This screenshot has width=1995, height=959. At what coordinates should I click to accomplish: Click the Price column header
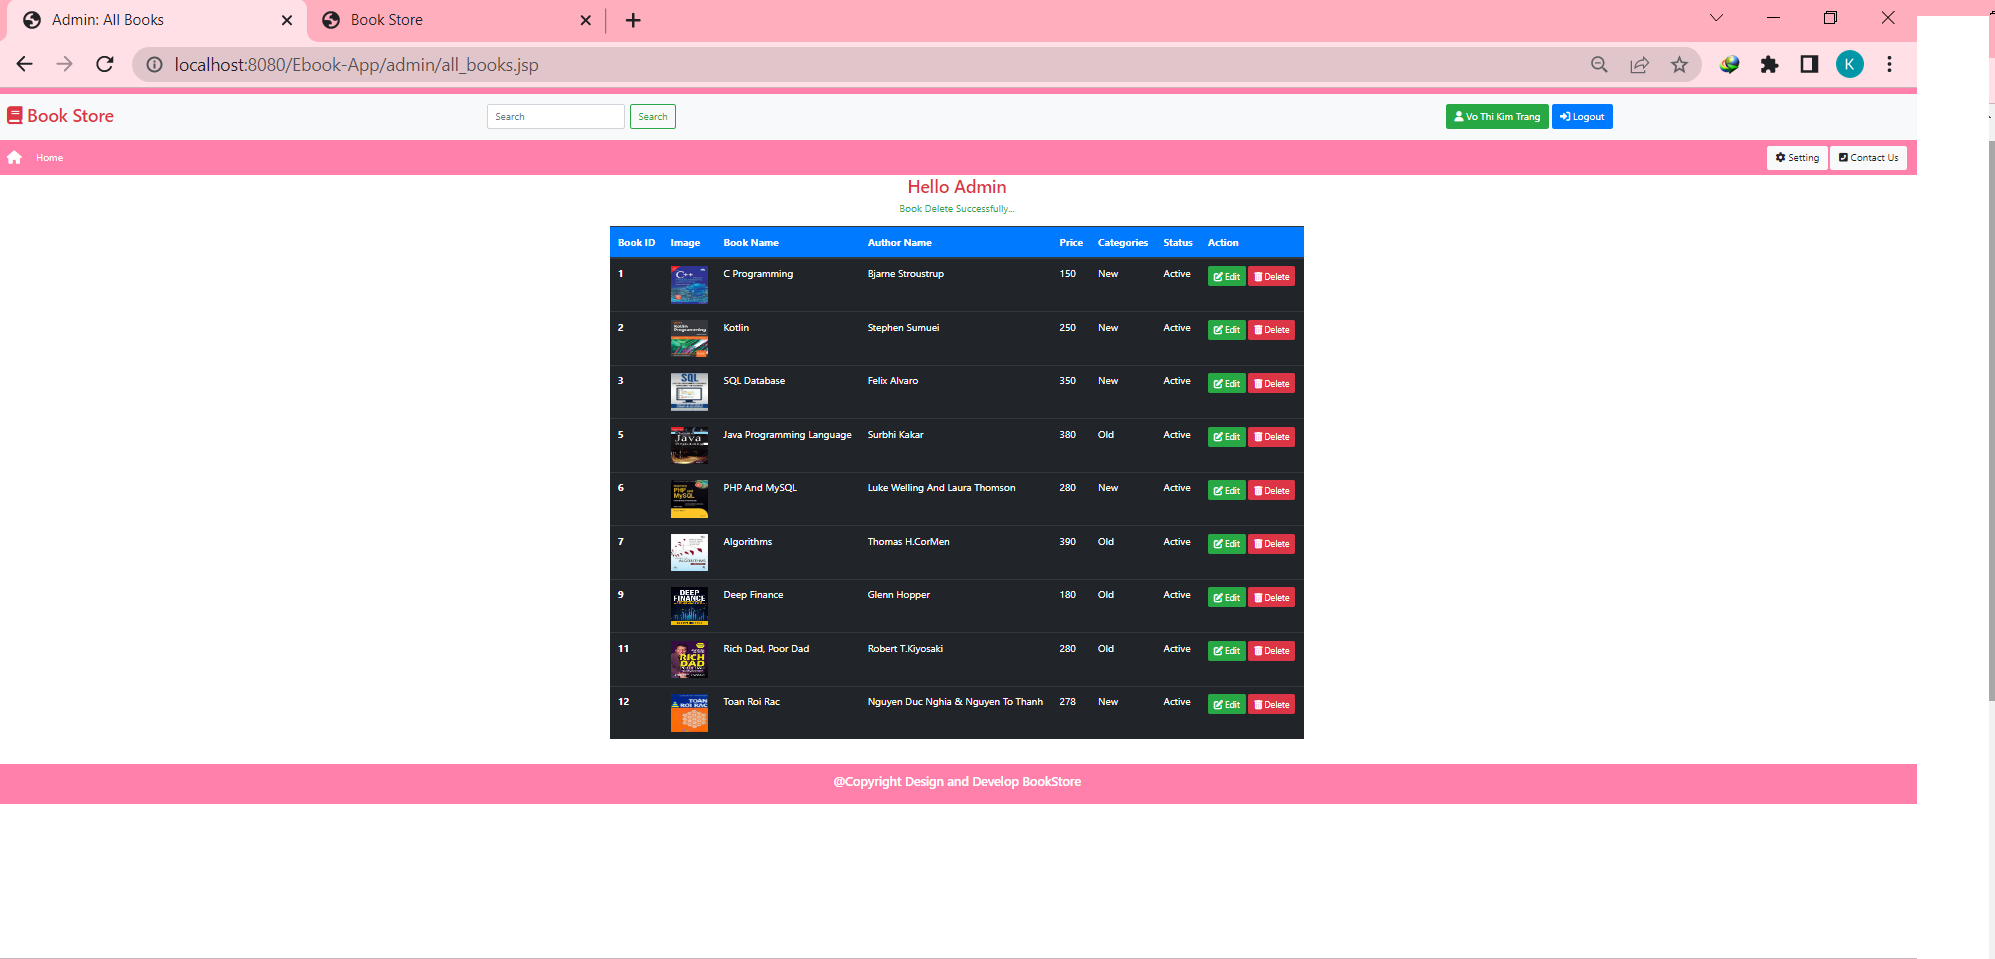[1071, 243]
